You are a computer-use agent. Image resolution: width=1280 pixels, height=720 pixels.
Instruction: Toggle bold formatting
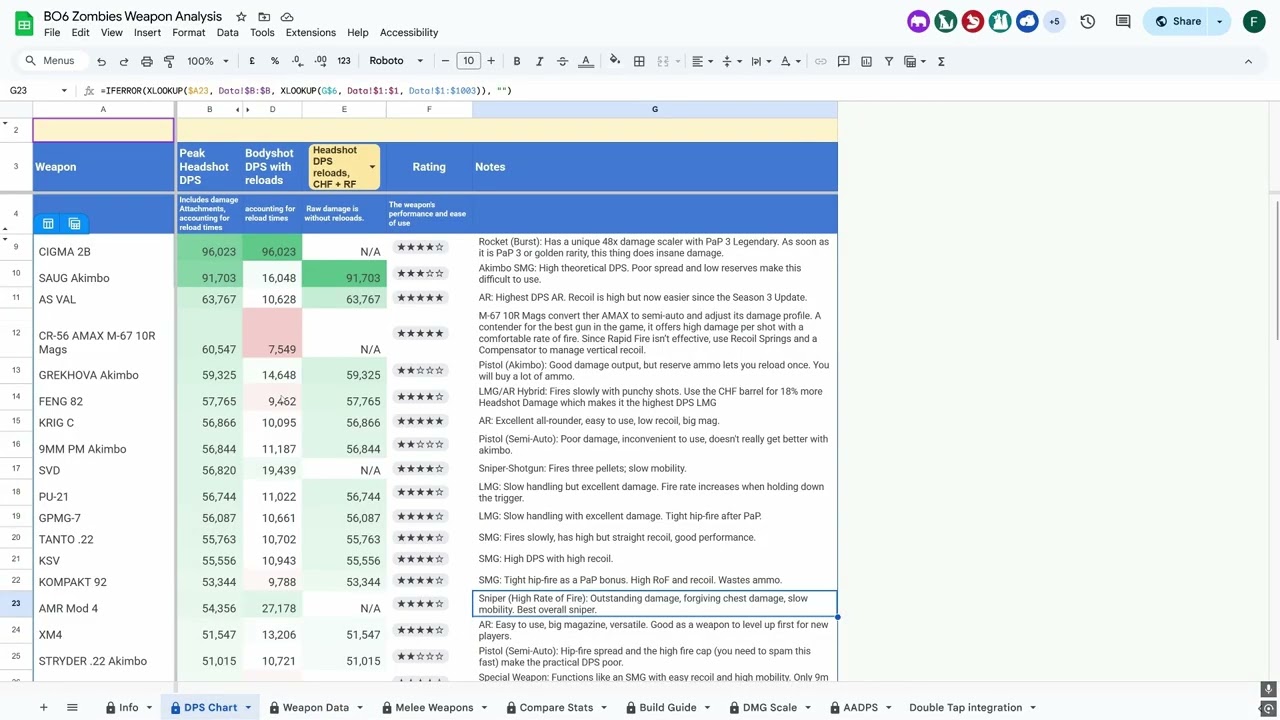coord(517,61)
